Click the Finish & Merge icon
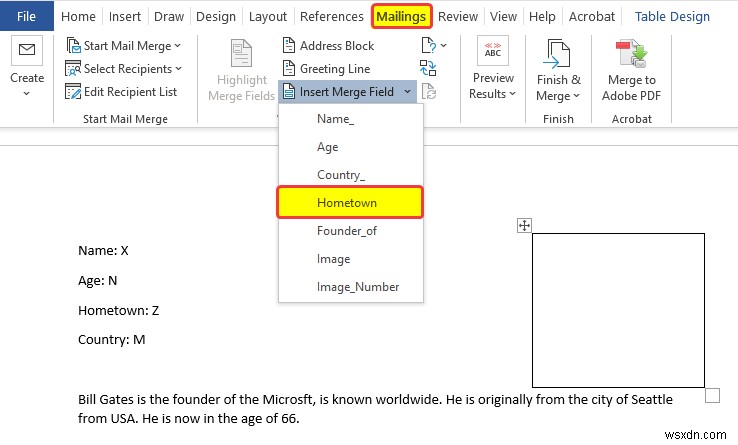The width and height of the screenshot is (738, 445). click(x=558, y=53)
